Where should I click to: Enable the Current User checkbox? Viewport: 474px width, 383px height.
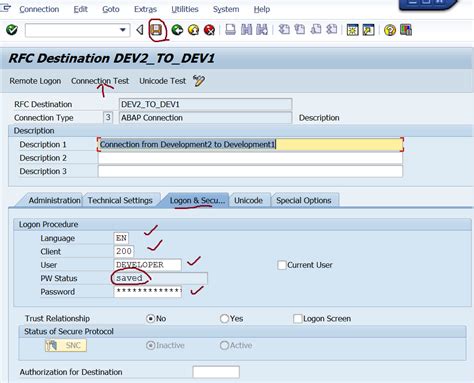282,265
